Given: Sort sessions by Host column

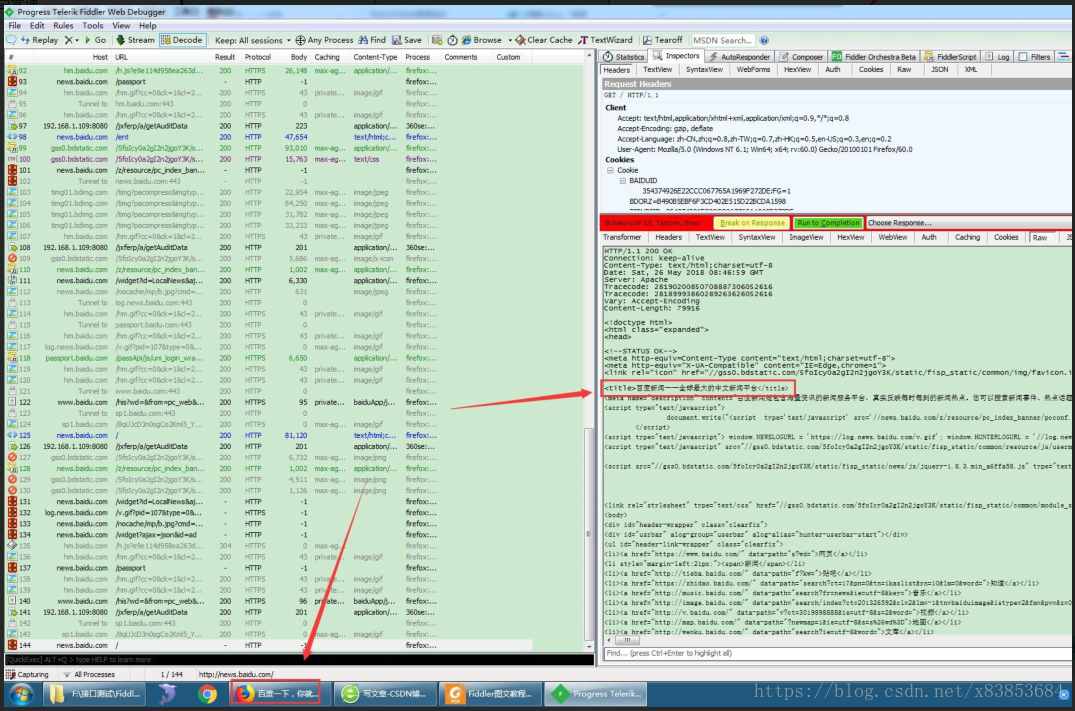Looking at the screenshot, I should click(x=100, y=58).
